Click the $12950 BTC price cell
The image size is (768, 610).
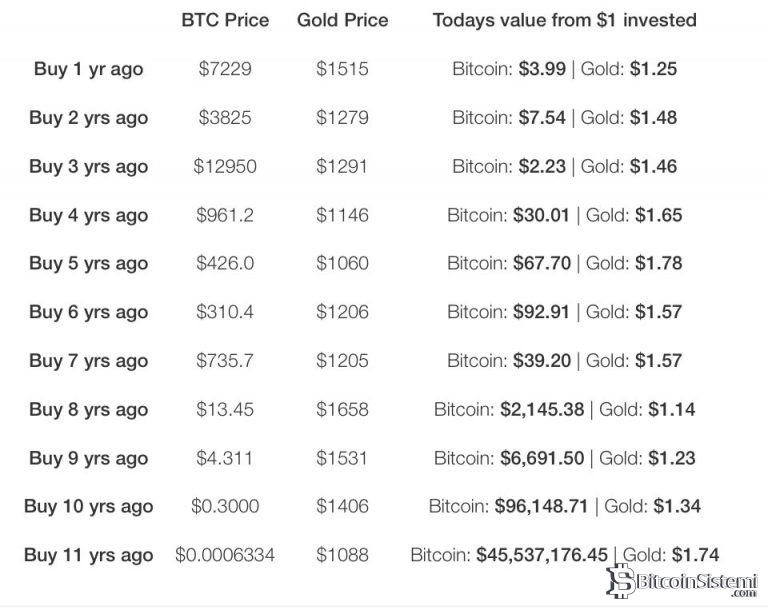point(225,167)
